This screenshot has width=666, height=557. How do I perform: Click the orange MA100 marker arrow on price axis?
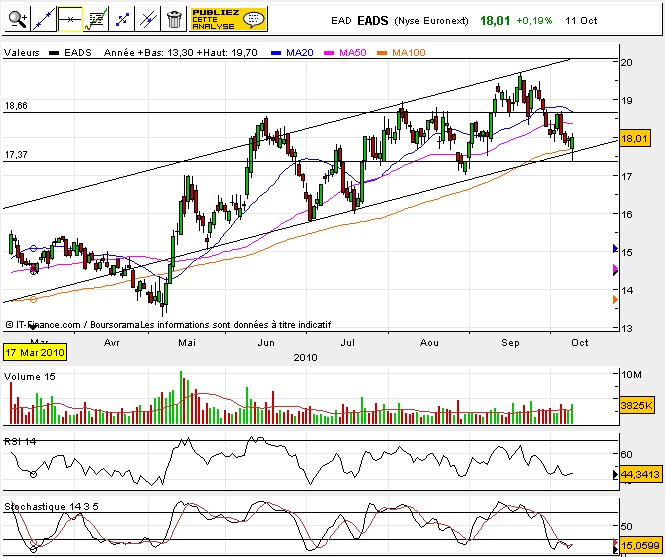(615, 300)
